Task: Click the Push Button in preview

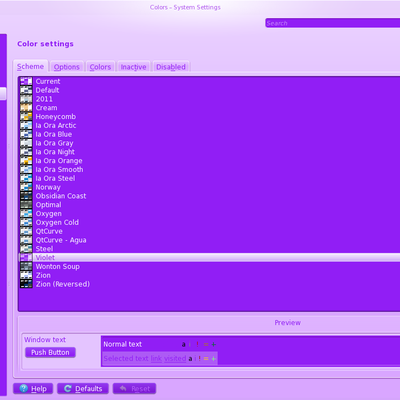Action: (50, 352)
